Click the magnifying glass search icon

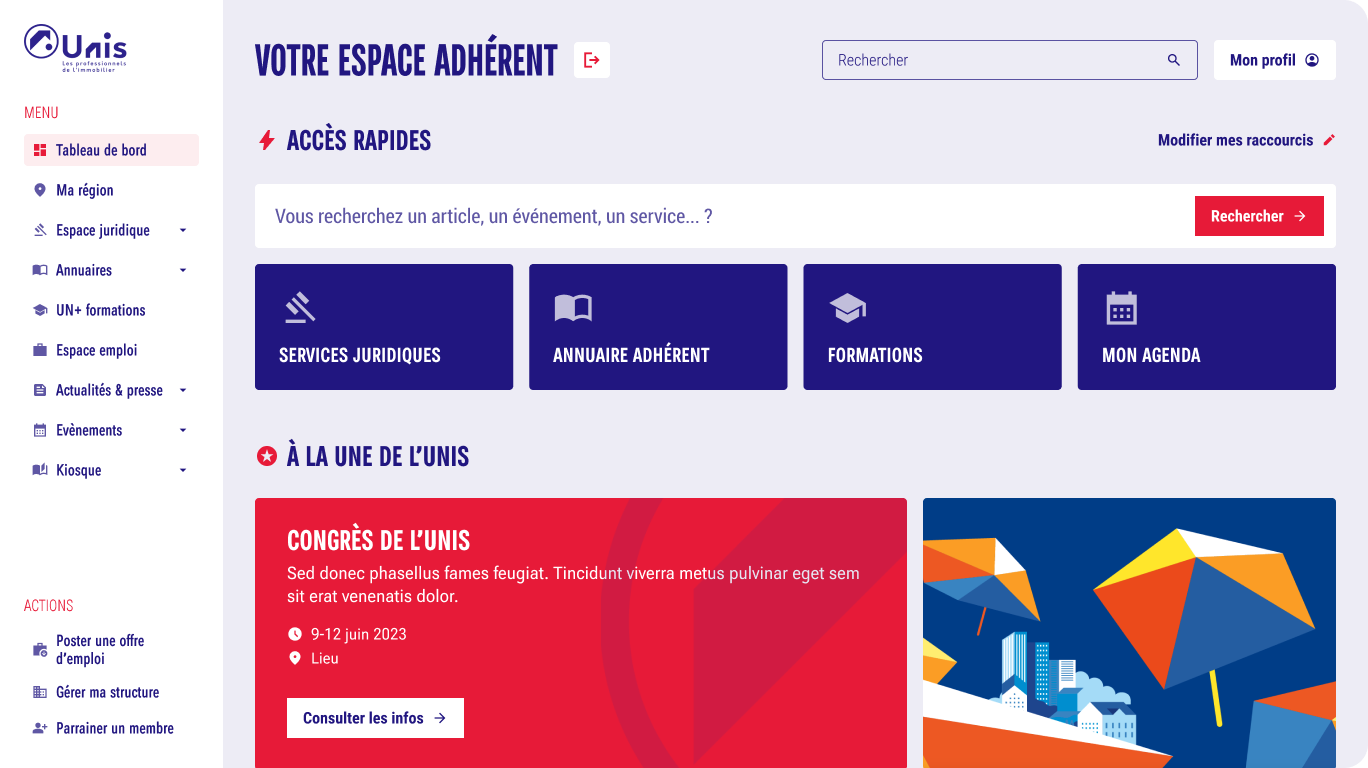1174,60
